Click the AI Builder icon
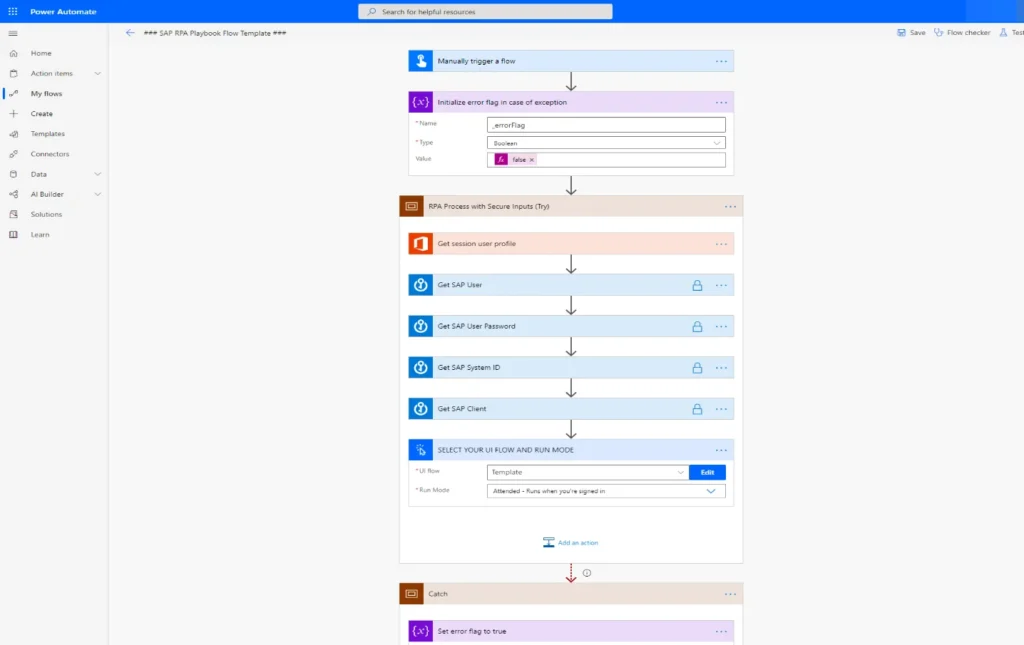The height and width of the screenshot is (645, 1024). coord(14,194)
